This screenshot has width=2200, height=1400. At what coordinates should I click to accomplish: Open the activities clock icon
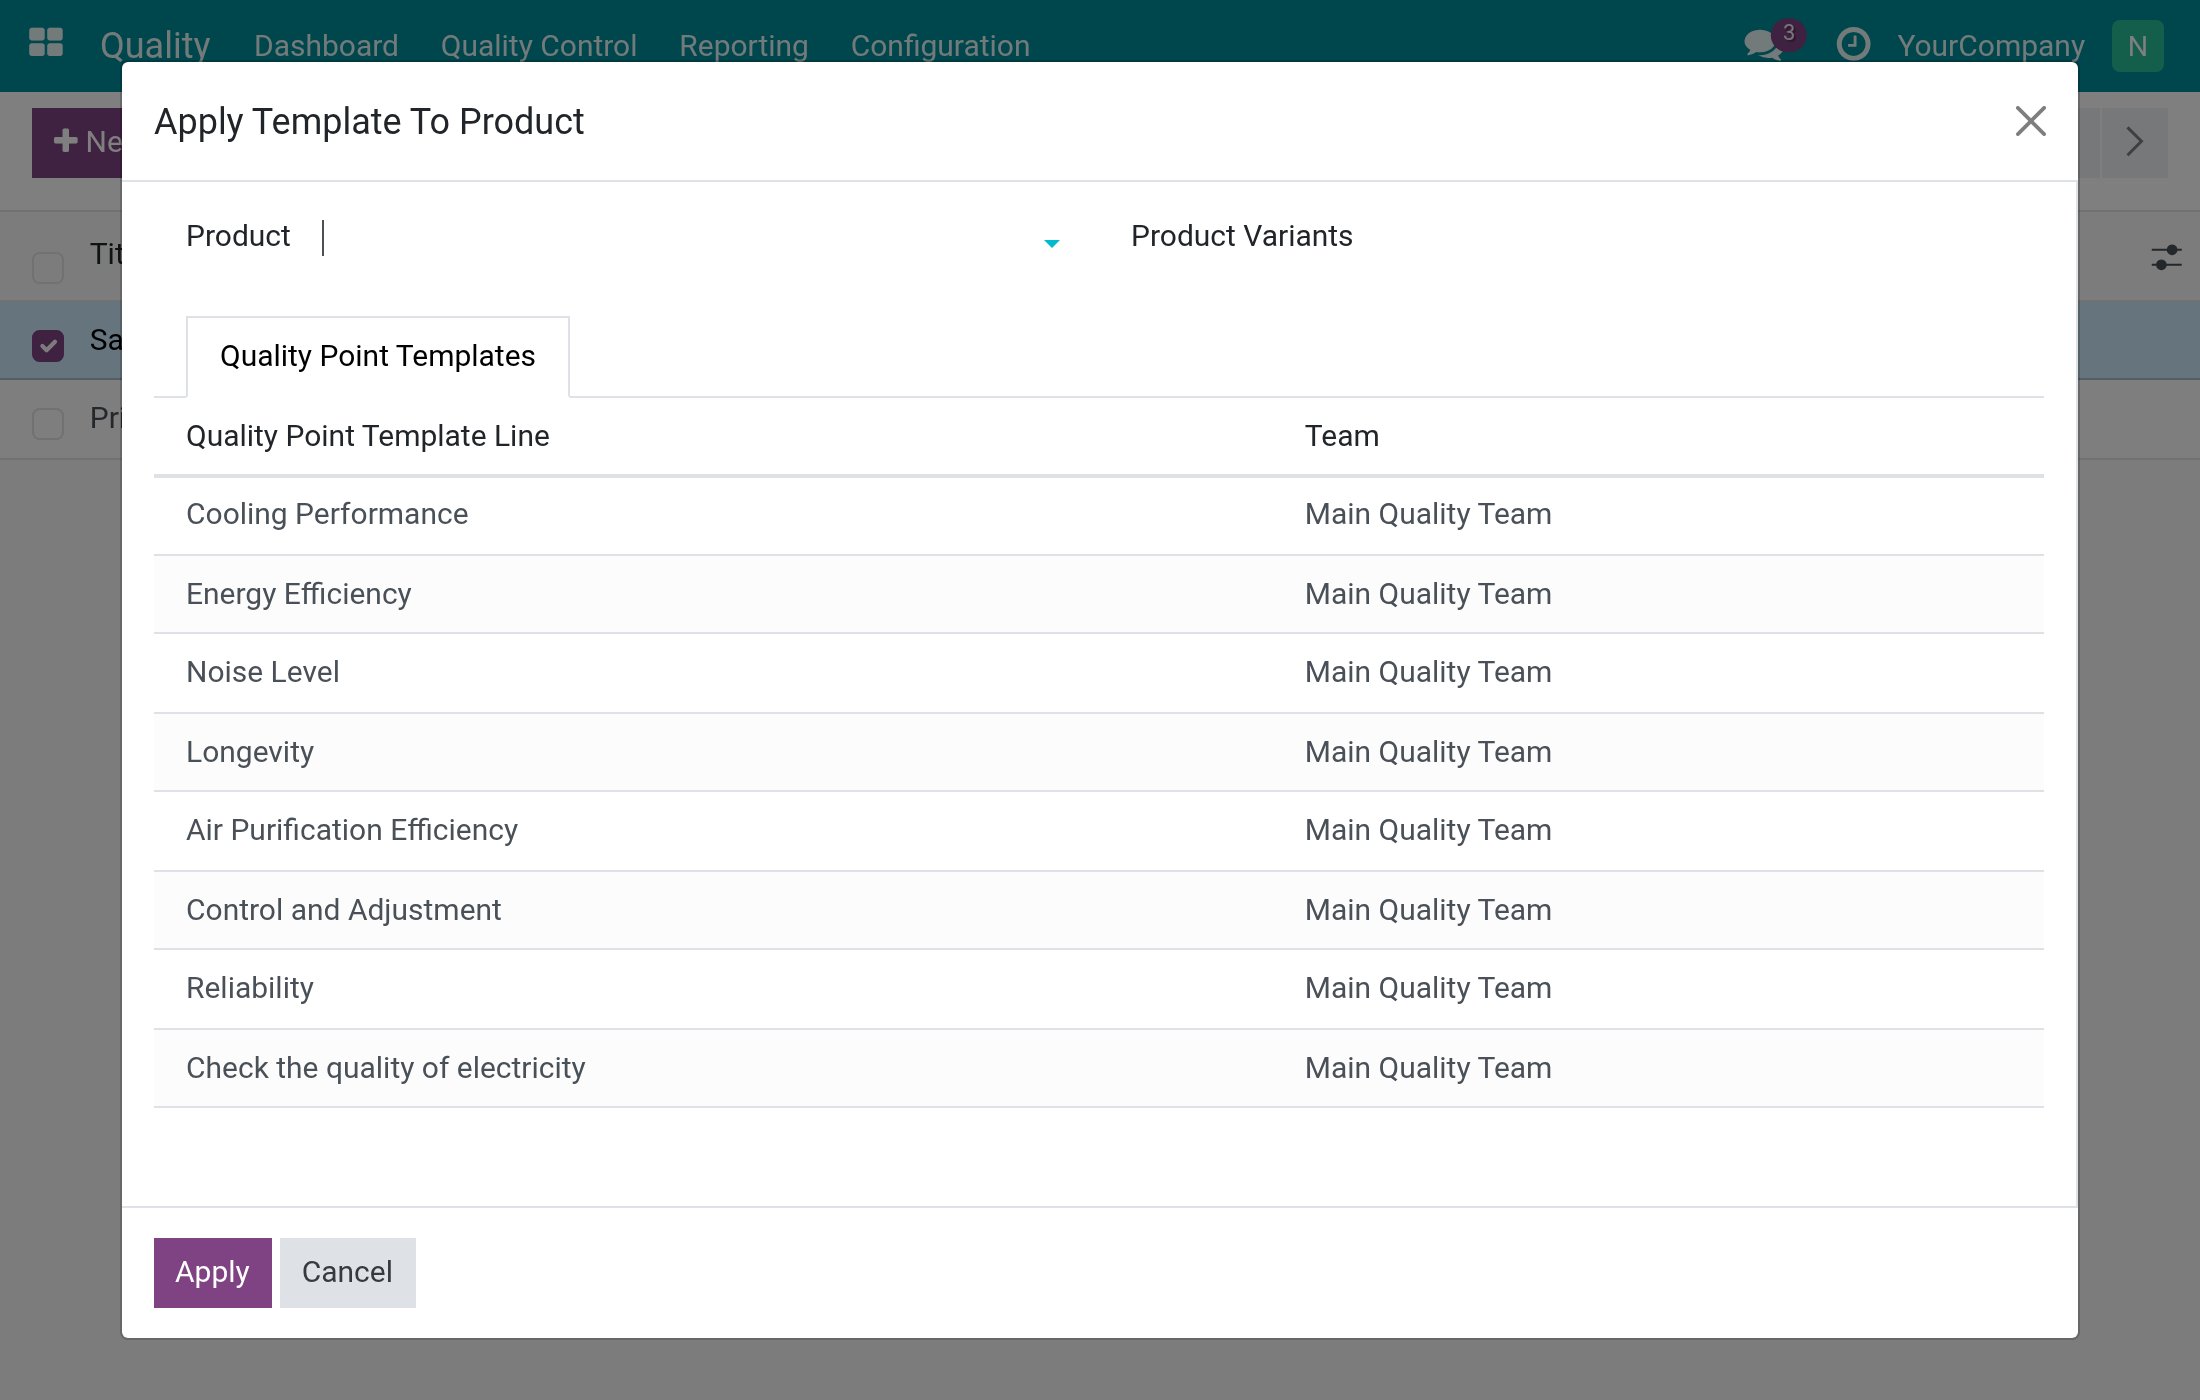[1853, 45]
